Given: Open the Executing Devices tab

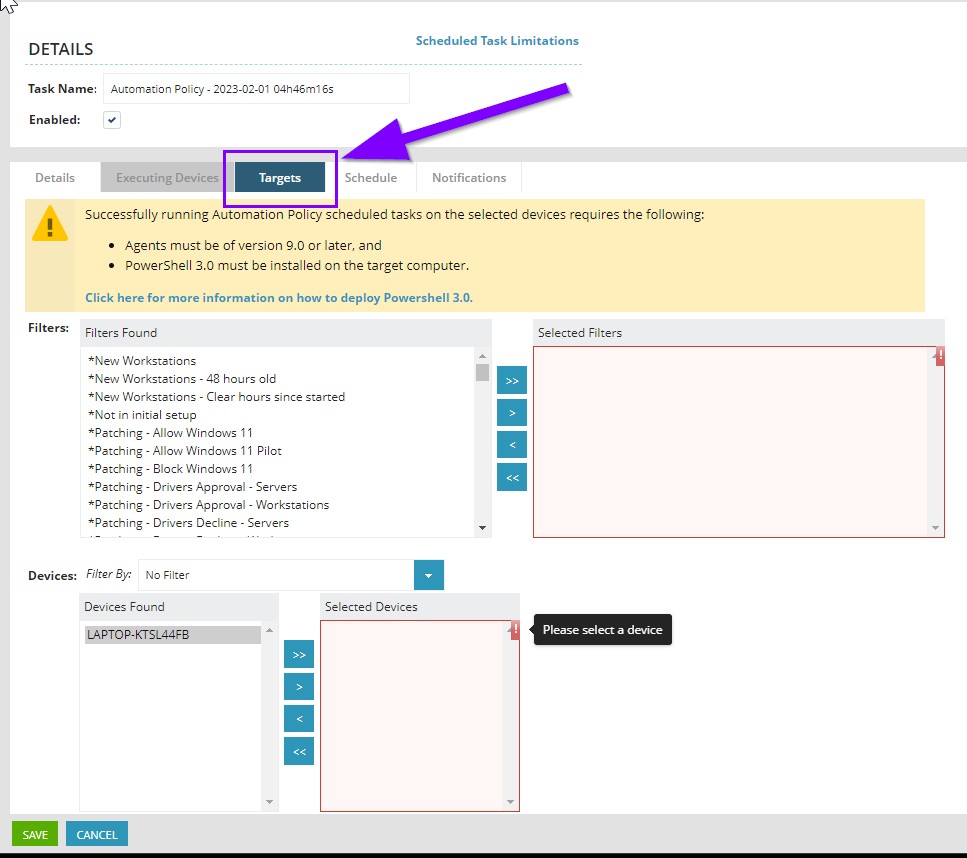Looking at the screenshot, I should tap(167, 178).
